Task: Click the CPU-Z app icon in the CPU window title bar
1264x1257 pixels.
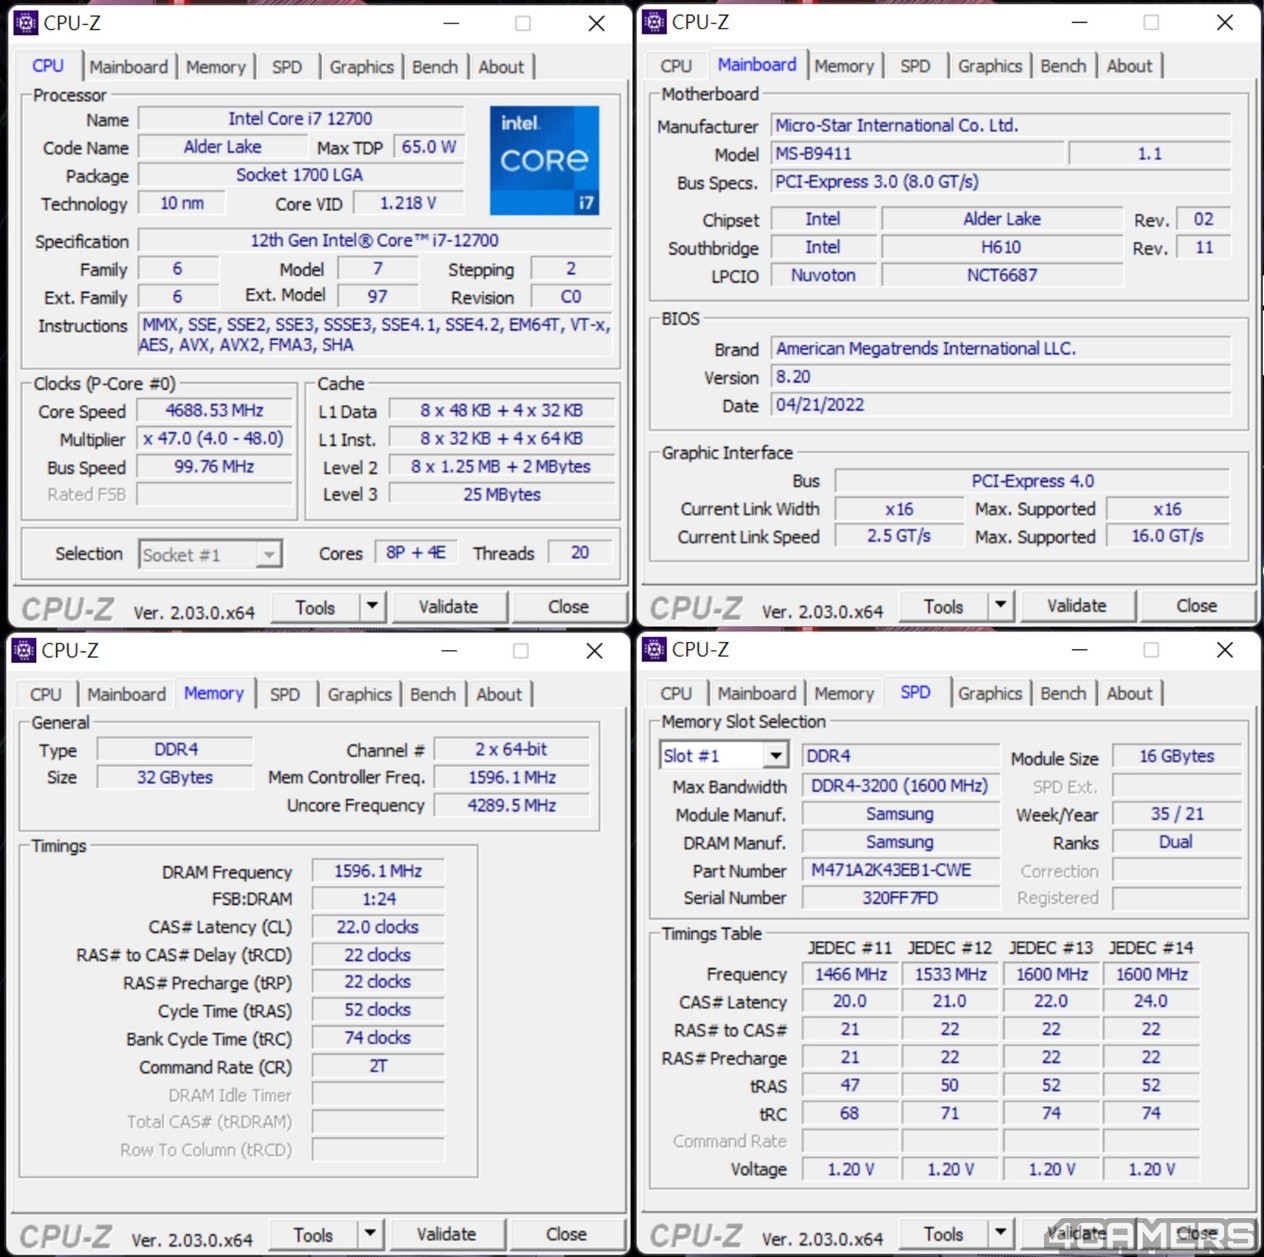Action: [26, 22]
